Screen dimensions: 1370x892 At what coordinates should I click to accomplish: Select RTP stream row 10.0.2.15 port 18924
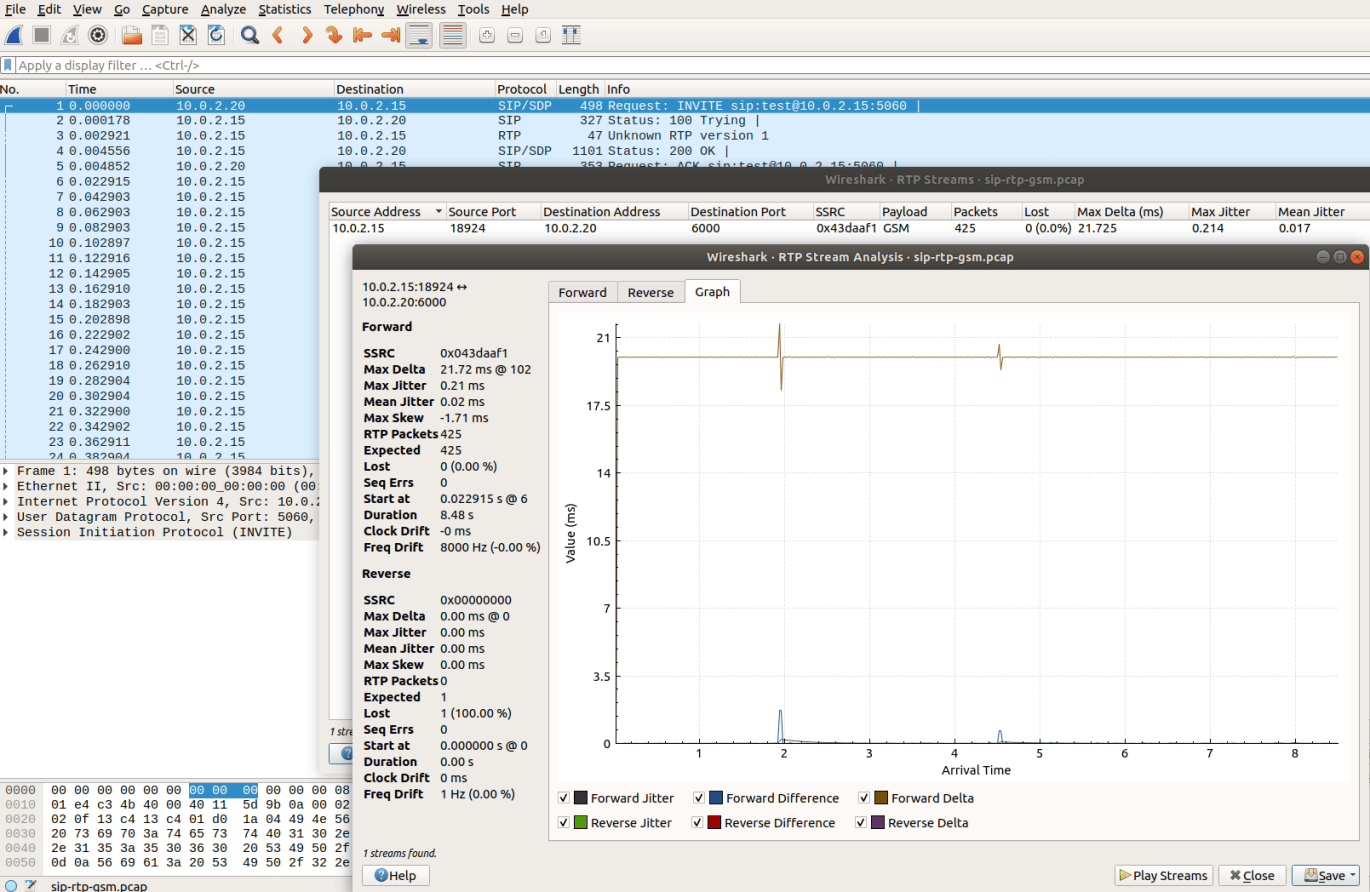849,228
